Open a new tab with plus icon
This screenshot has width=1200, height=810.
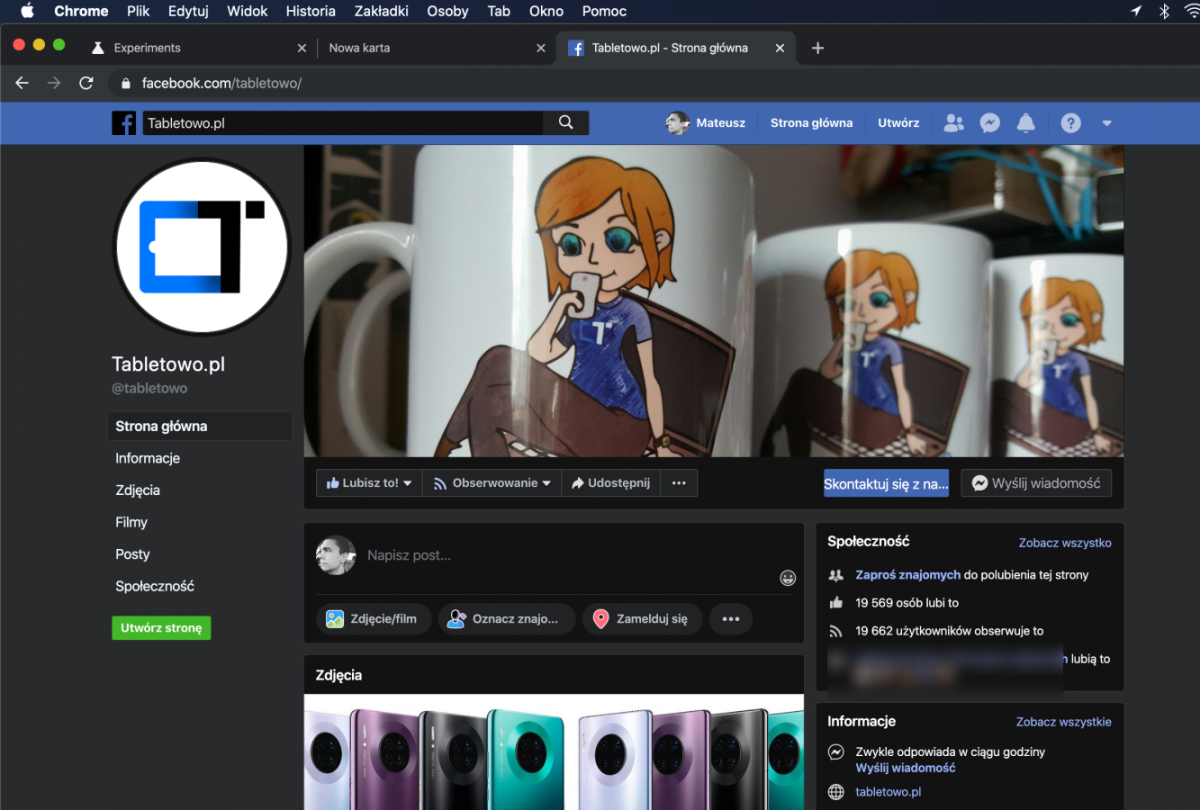pos(818,48)
